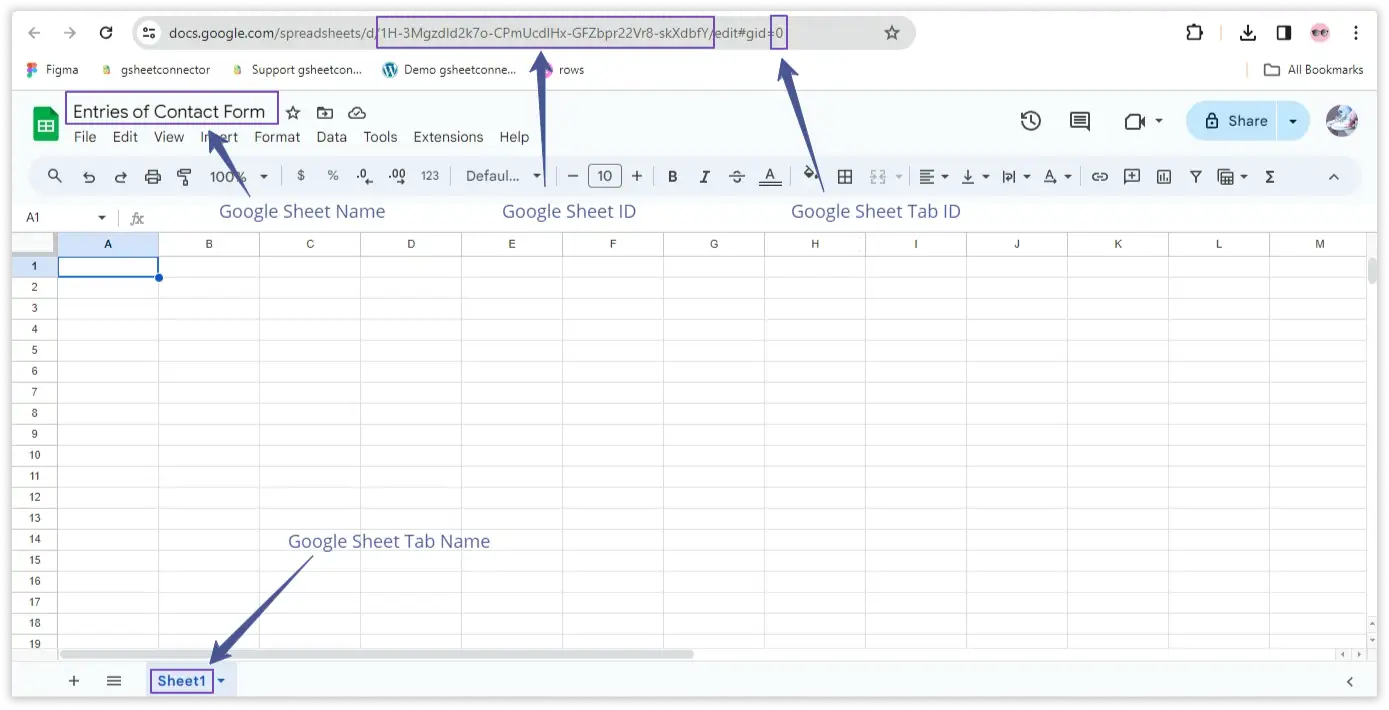1389x710 pixels.
Task: Open the Data menu
Action: (x=332, y=137)
